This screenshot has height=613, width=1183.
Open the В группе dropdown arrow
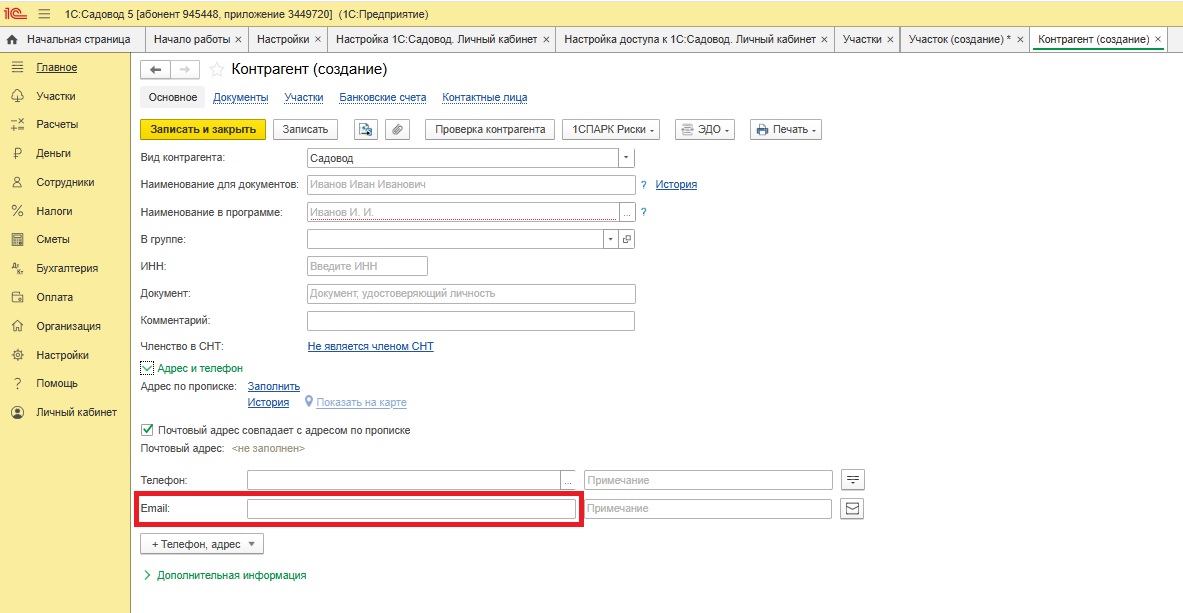tap(611, 239)
